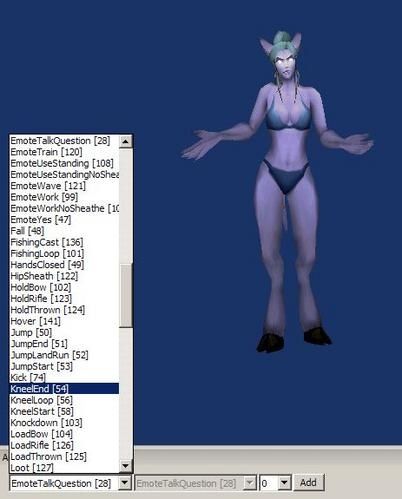This screenshot has width=402, height=499.
Task: Select EmoteWork [99] animation
Action: coord(64,197)
